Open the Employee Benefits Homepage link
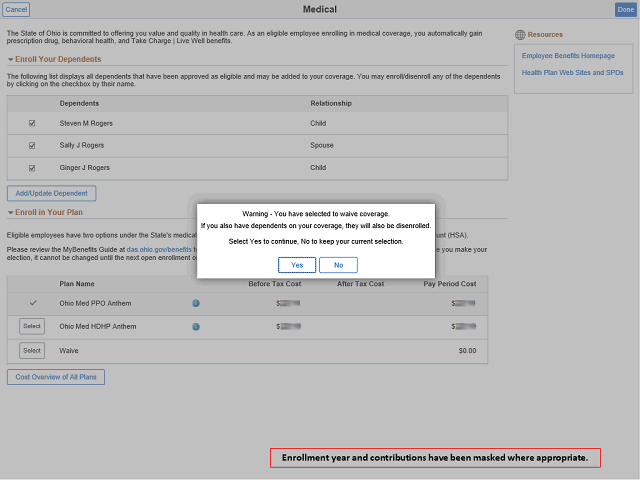 pos(568,55)
